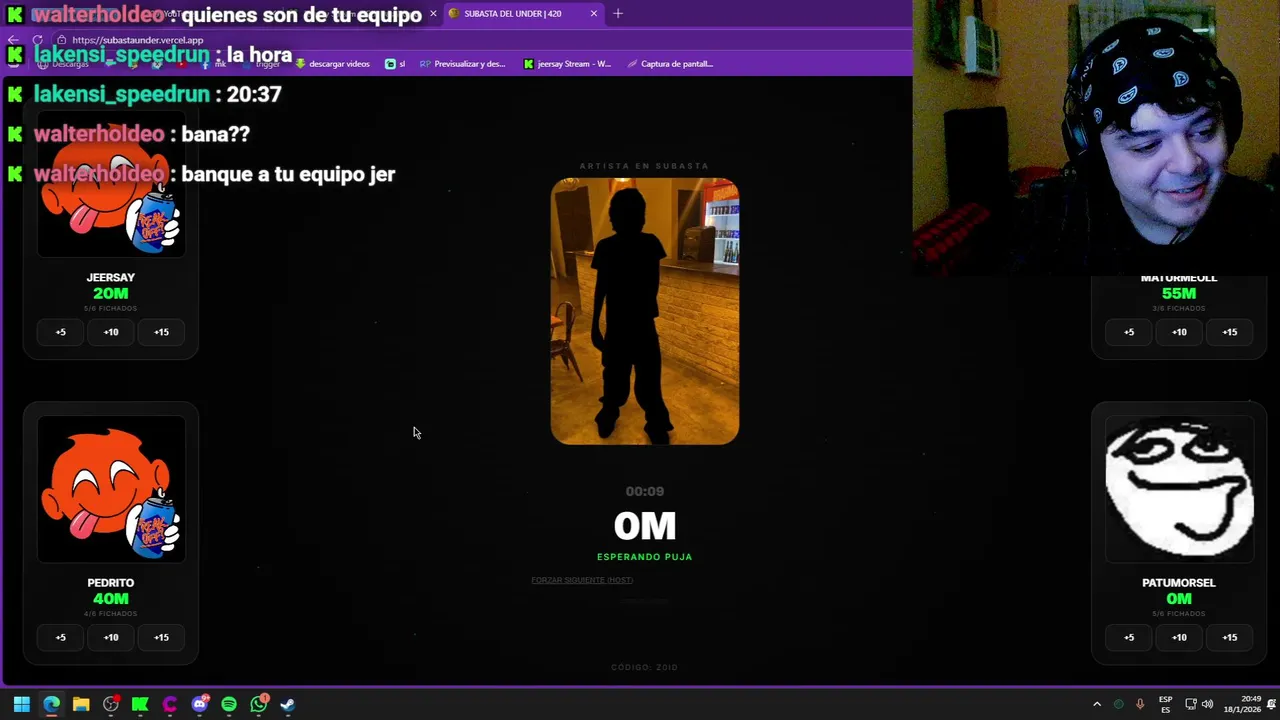This screenshot has width=1280, height=720.
Task: Click the ARTISTA EN SUBASTA heading
Action: click(645, 166)
